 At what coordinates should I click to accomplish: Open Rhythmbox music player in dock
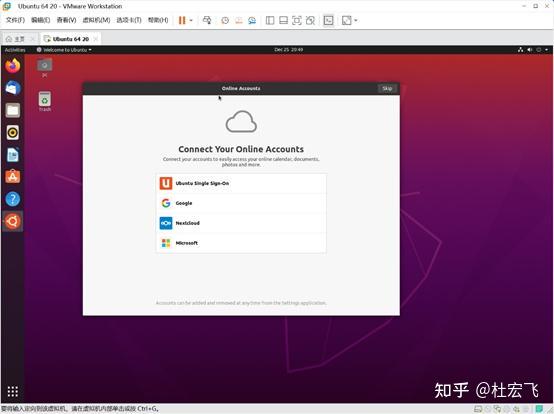13,132
